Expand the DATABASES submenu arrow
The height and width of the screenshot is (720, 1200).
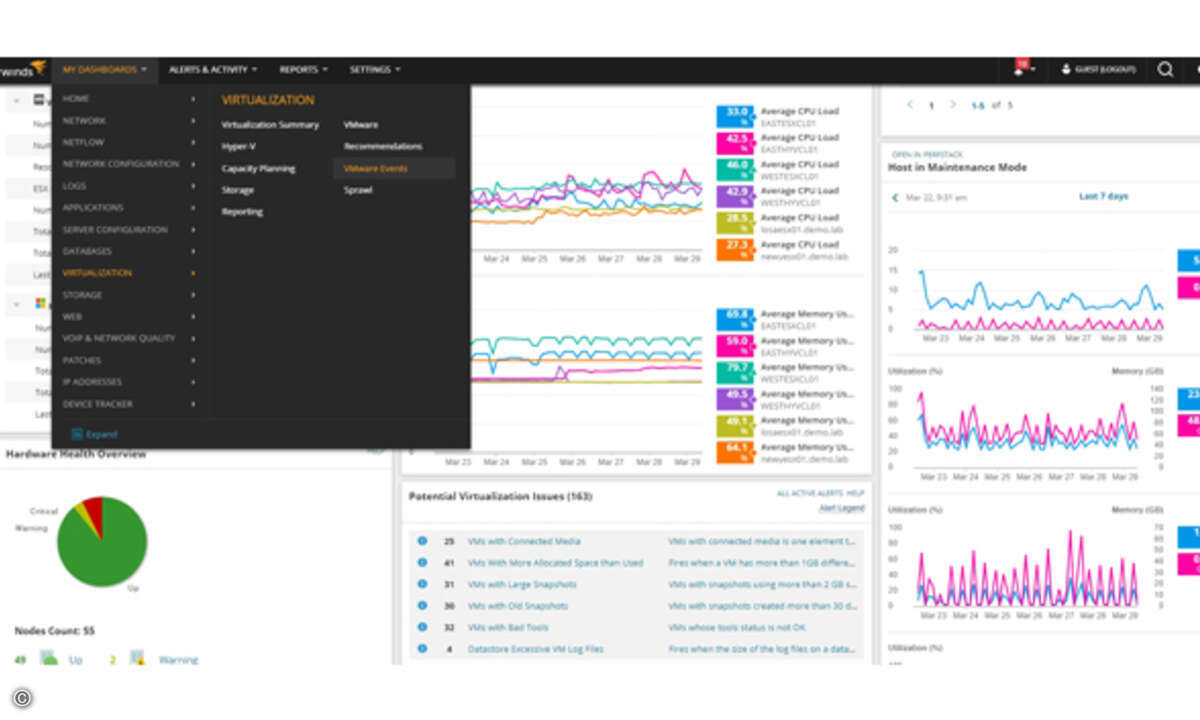(x=193, y=251)
